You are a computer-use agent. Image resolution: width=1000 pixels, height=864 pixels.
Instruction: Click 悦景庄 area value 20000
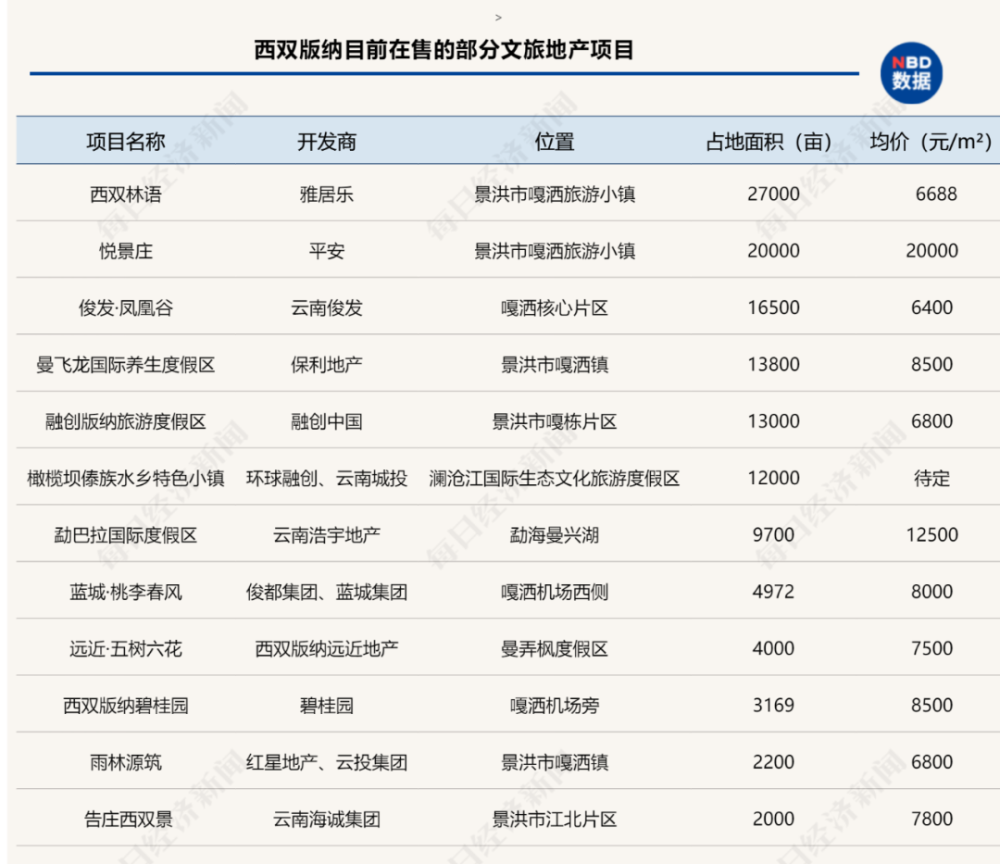[774, 251]
